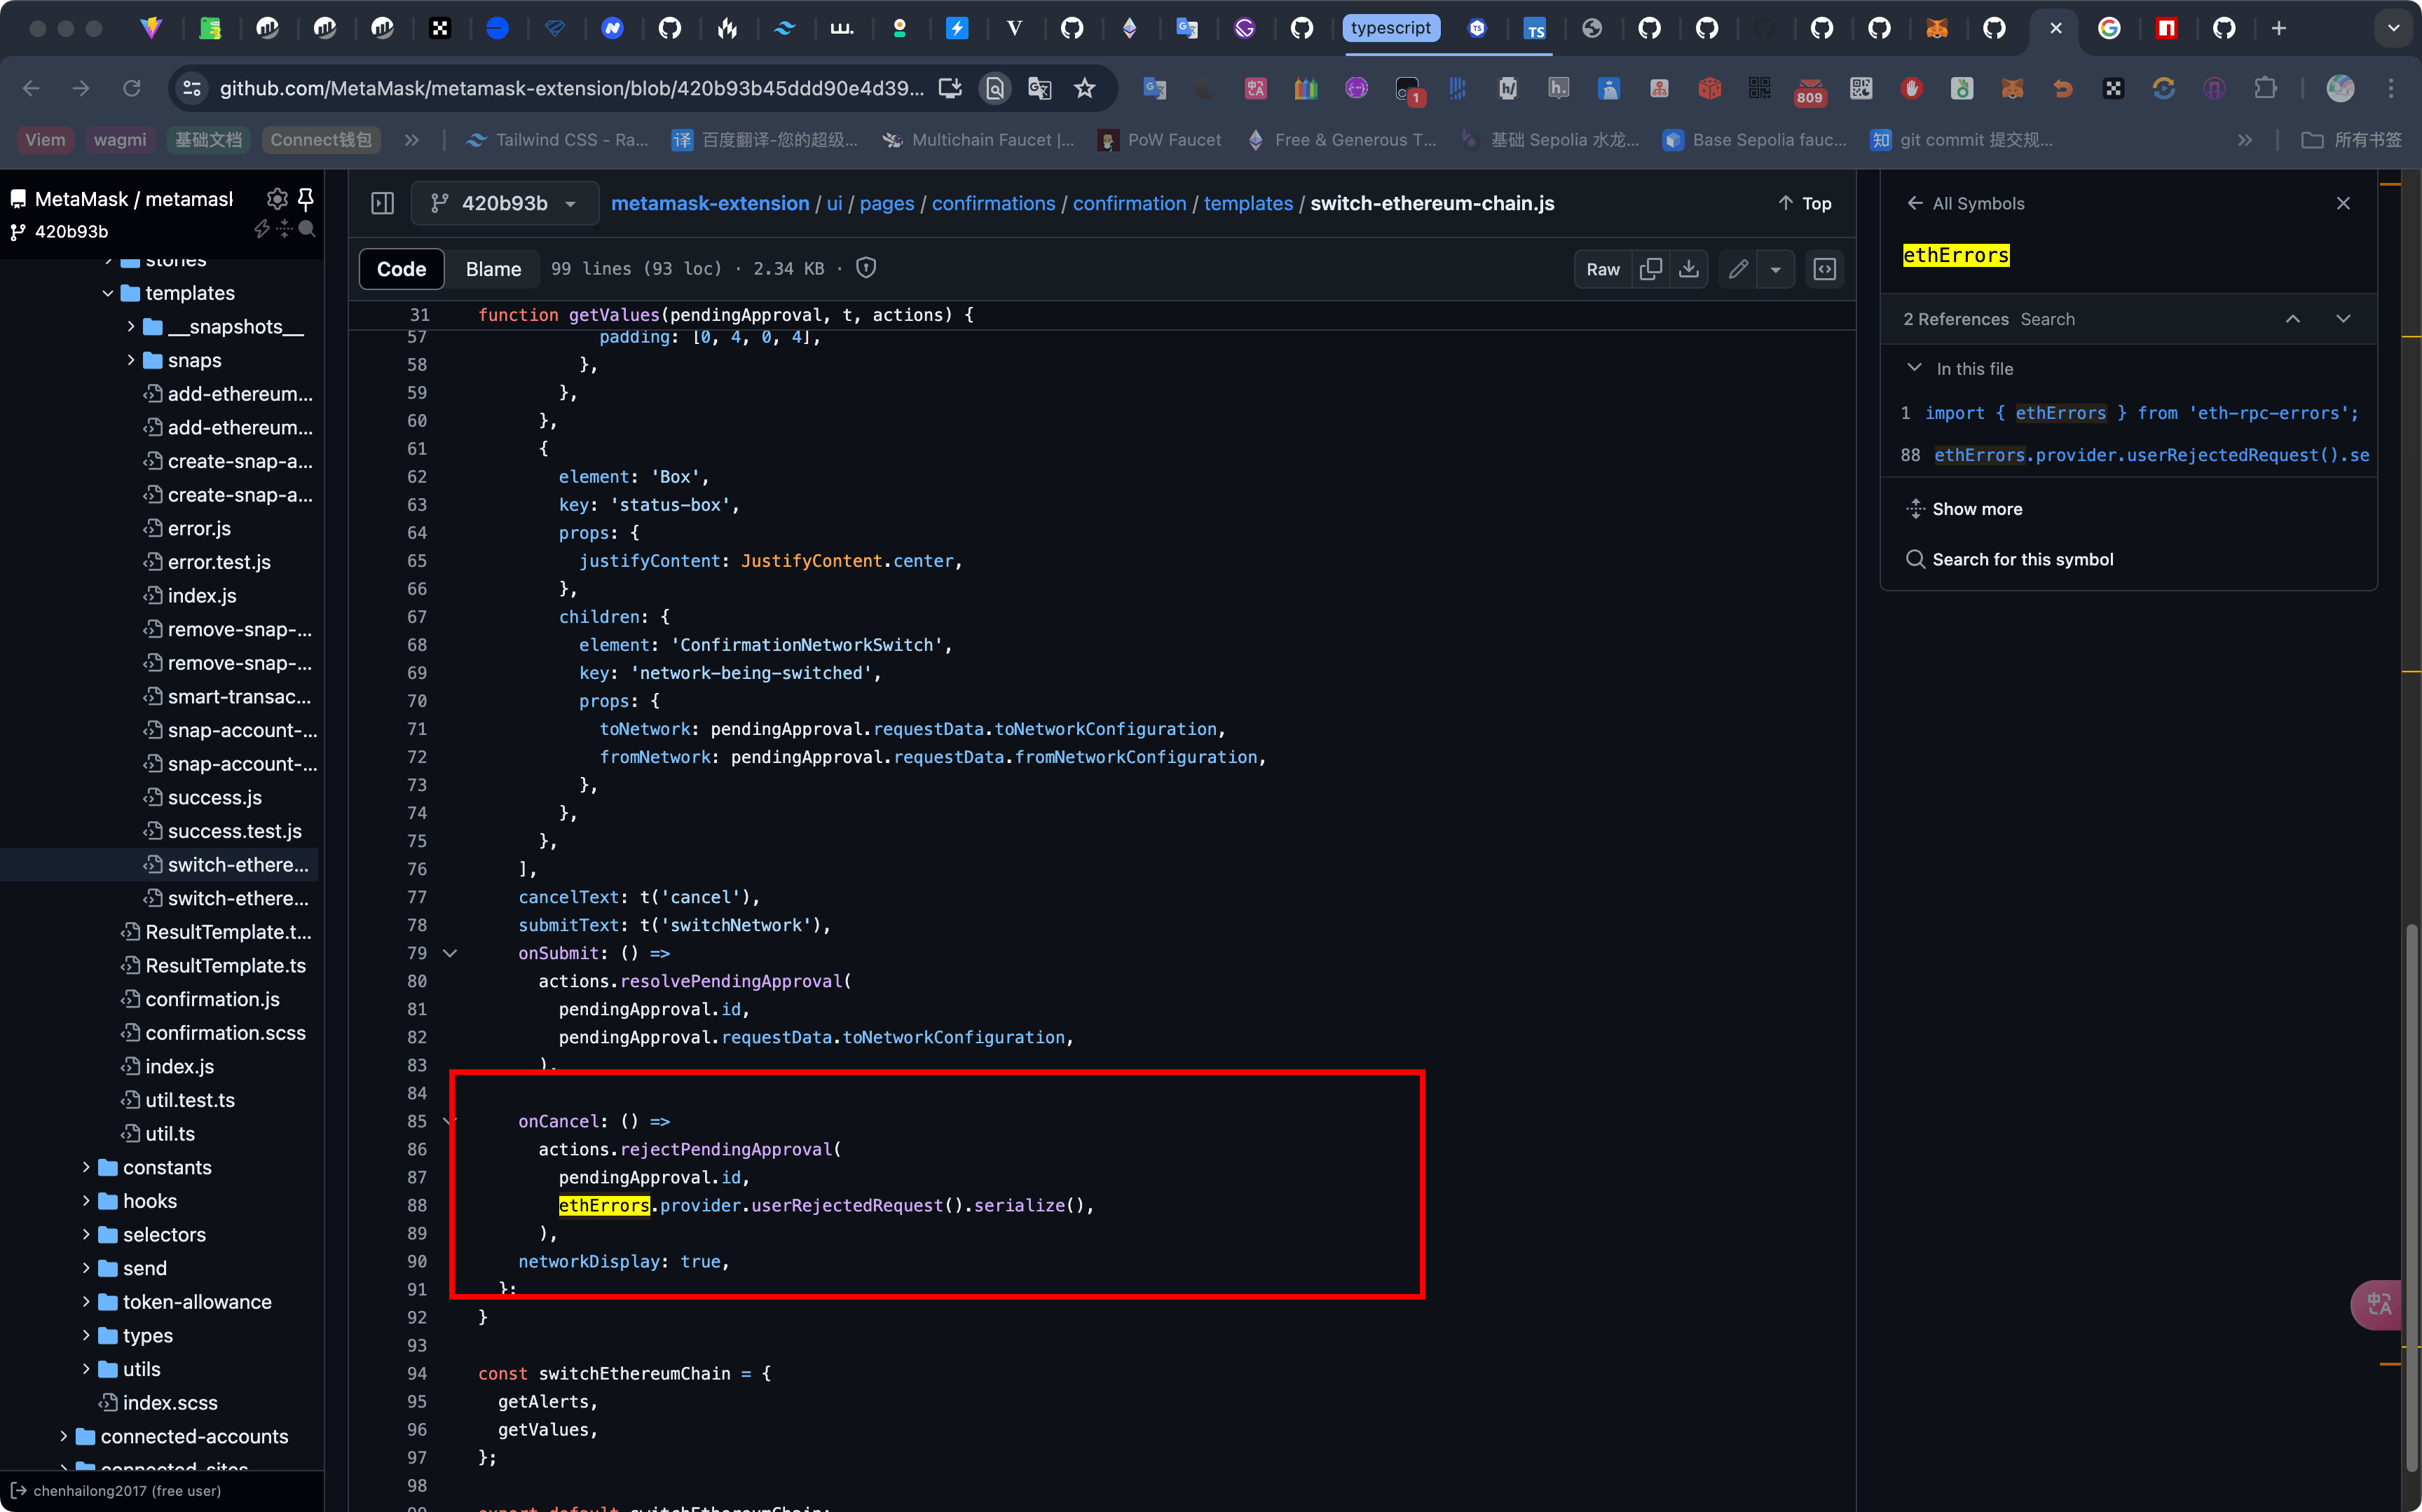Open Chrome three-dot menu

point(2391,88)
